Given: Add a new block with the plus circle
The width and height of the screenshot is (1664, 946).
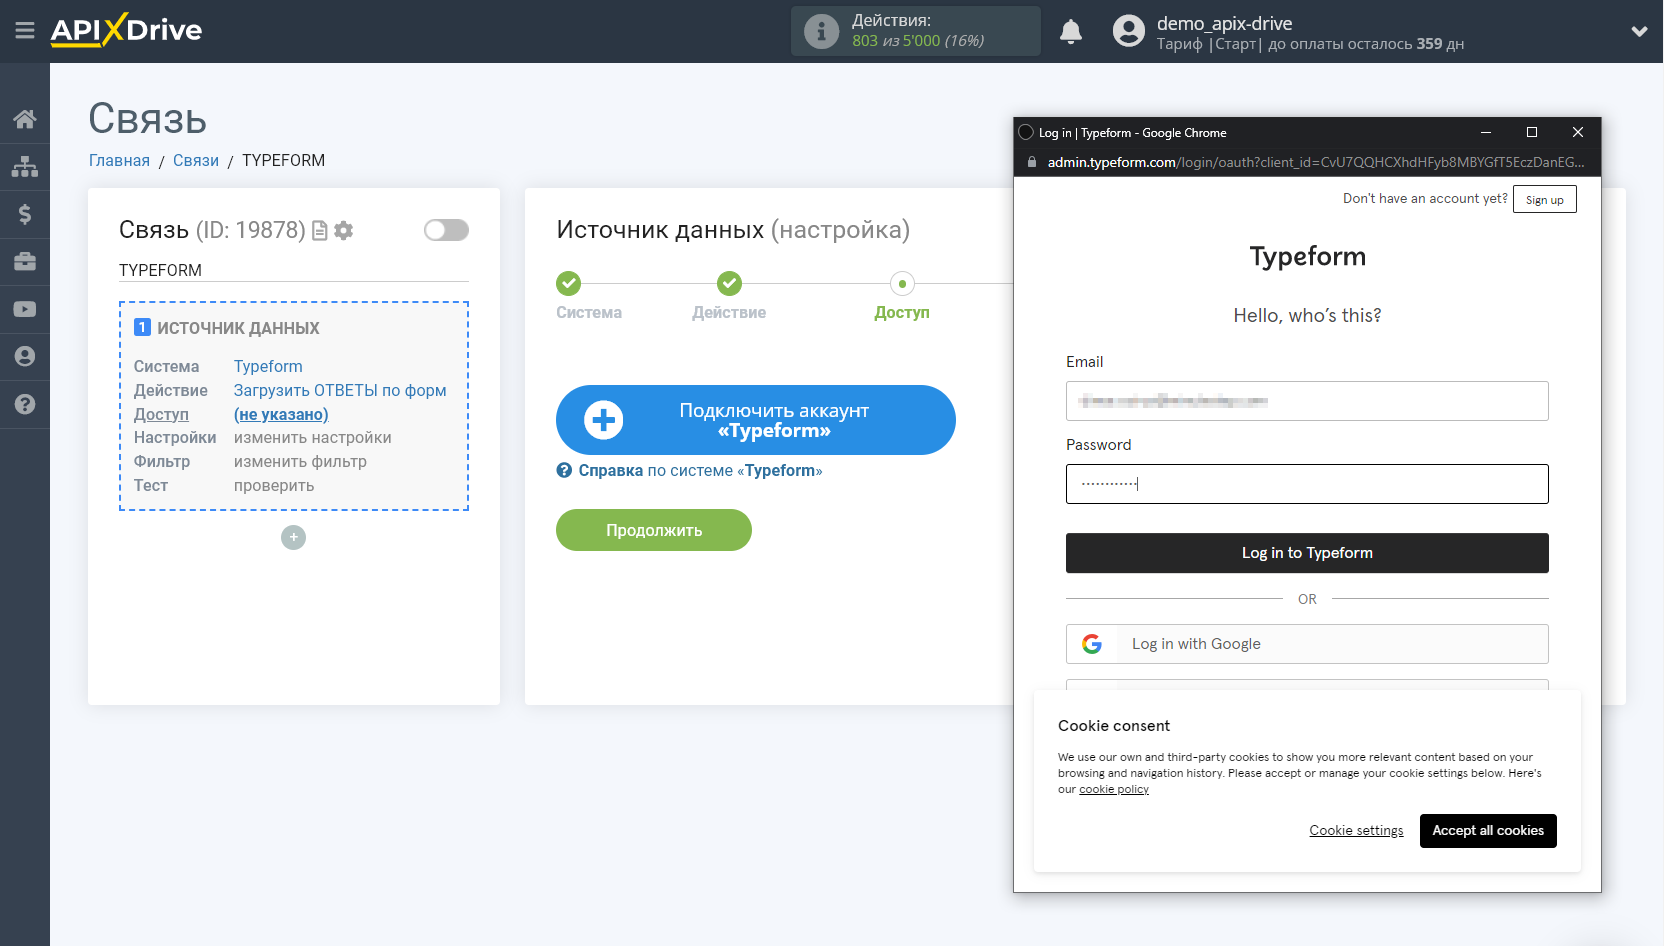Looking at the screenshot, I should pos(293,537).
